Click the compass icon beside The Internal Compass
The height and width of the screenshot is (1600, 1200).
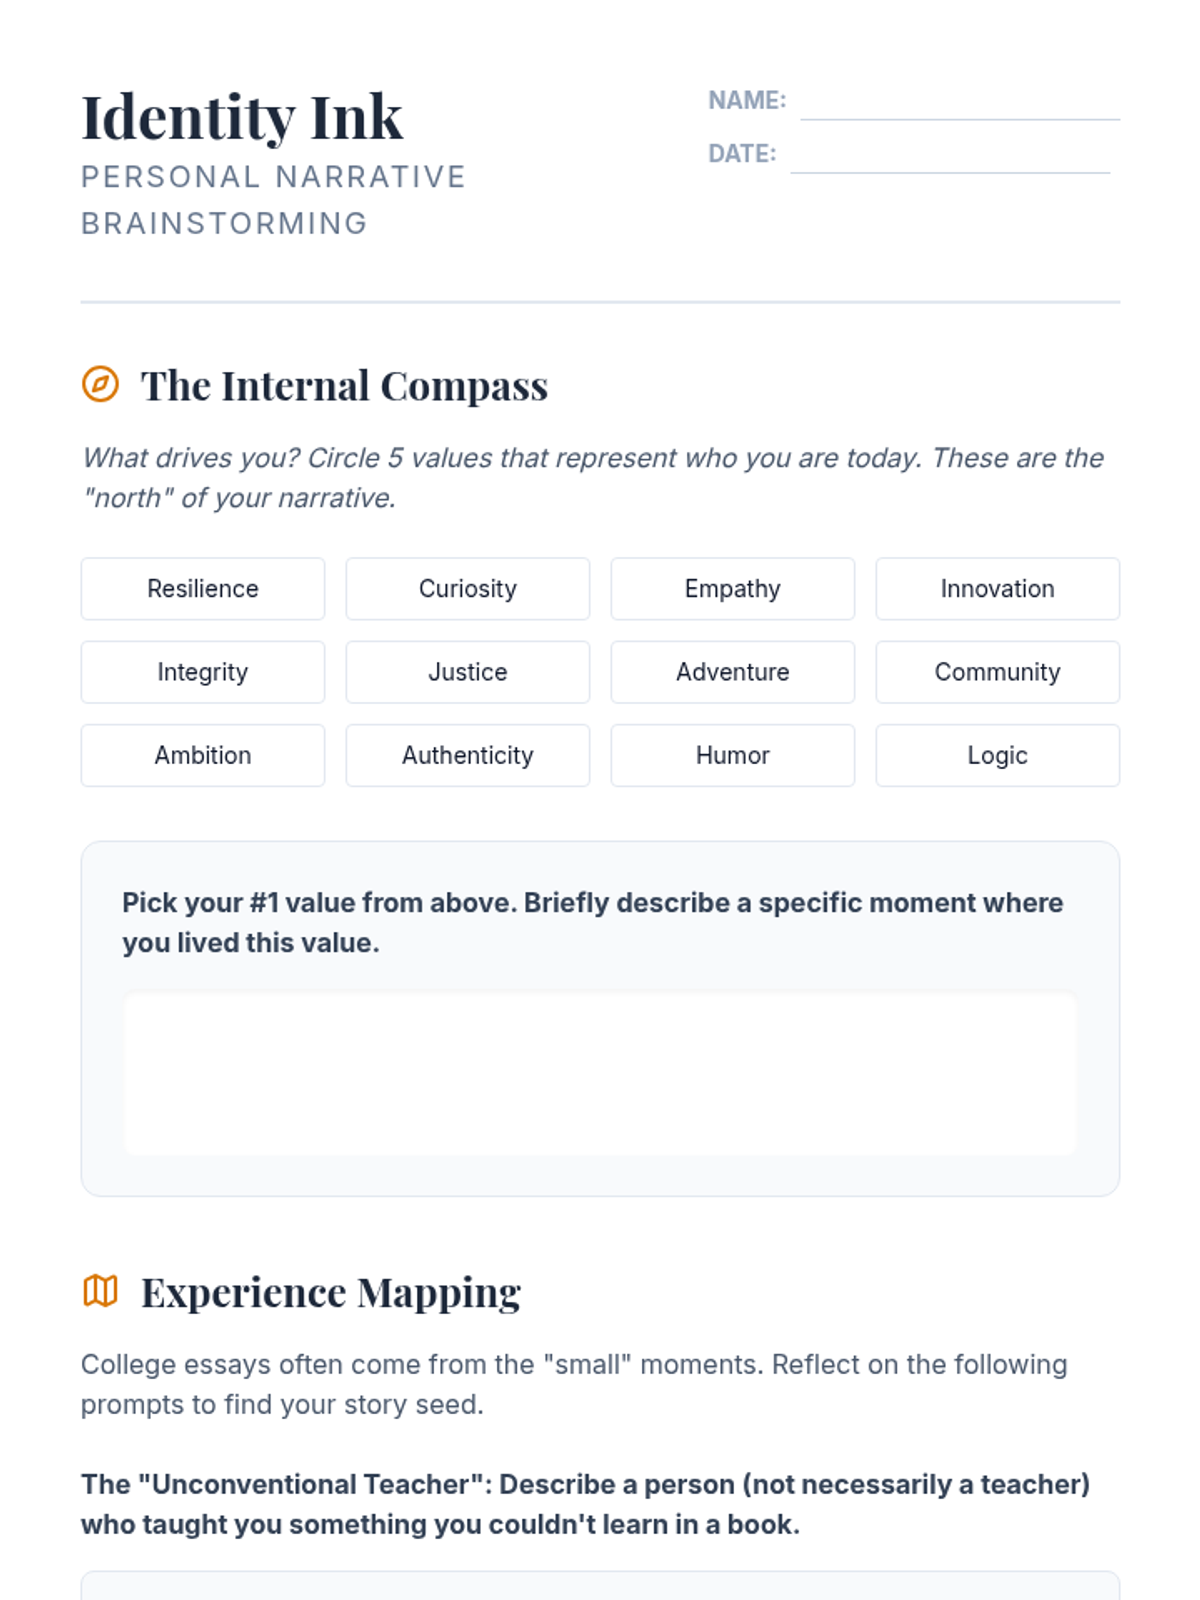[x=100, y=384]
